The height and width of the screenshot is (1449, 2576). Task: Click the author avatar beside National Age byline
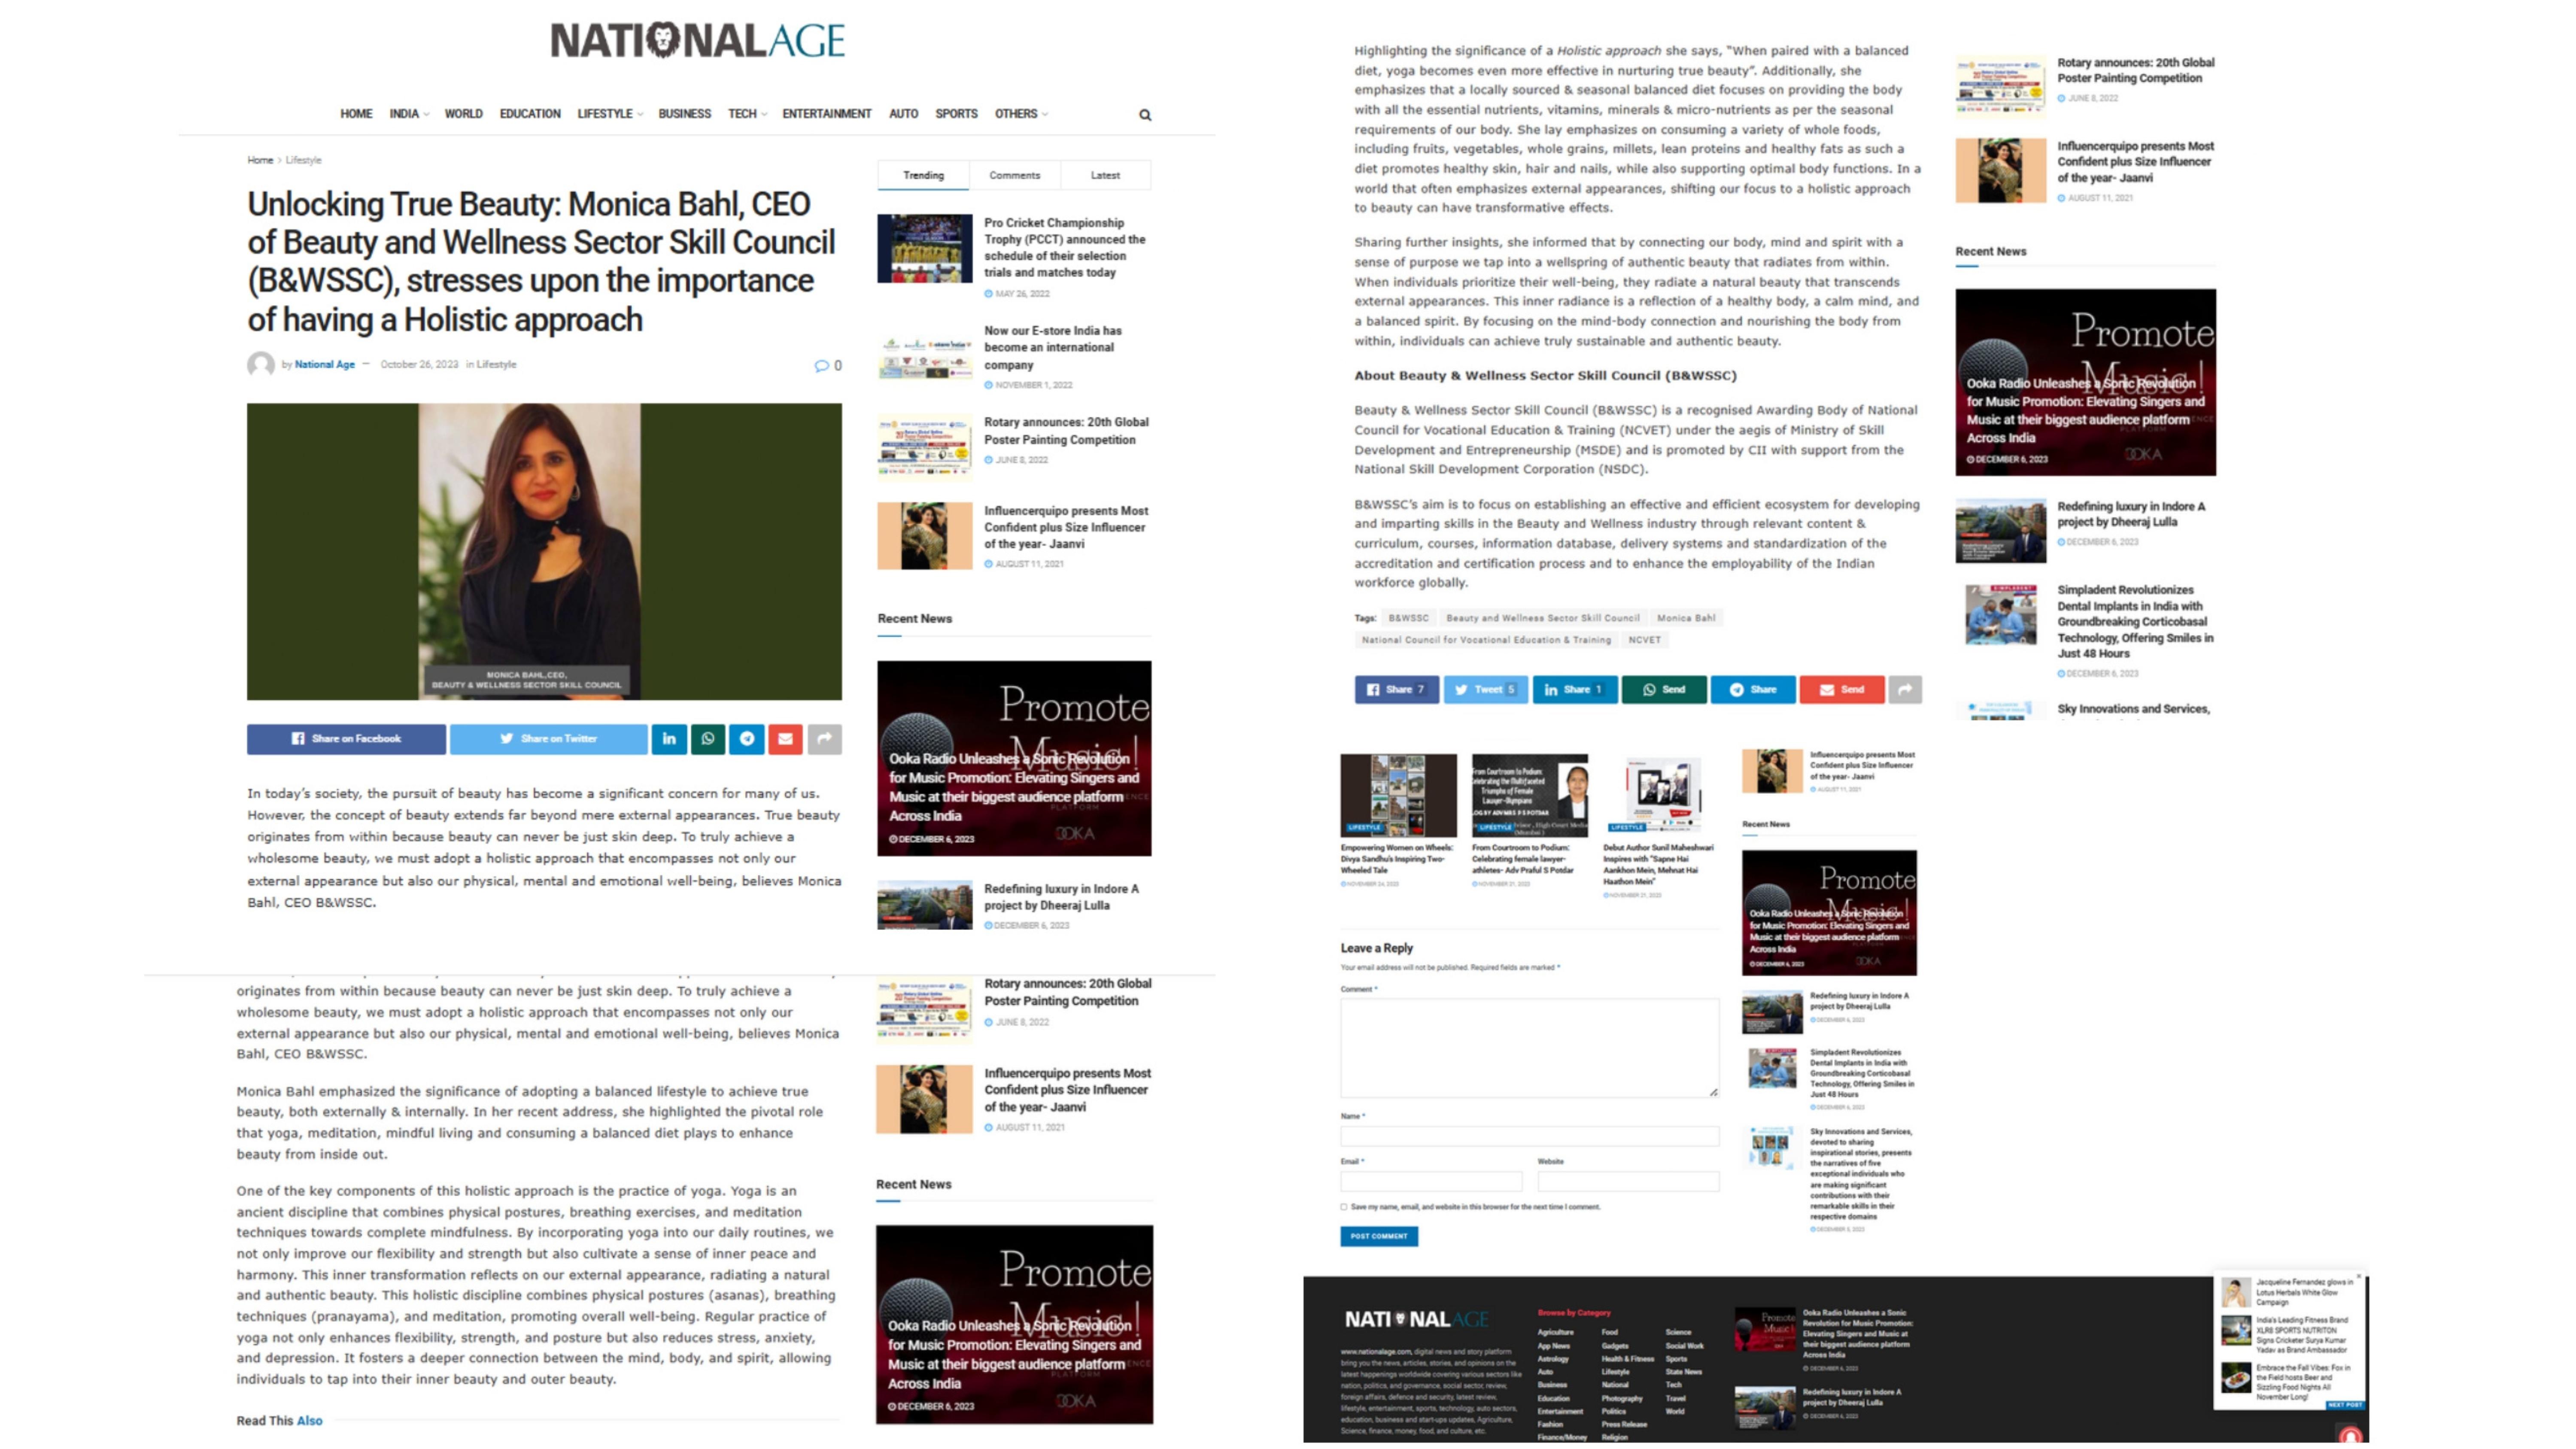pos(261,365)
